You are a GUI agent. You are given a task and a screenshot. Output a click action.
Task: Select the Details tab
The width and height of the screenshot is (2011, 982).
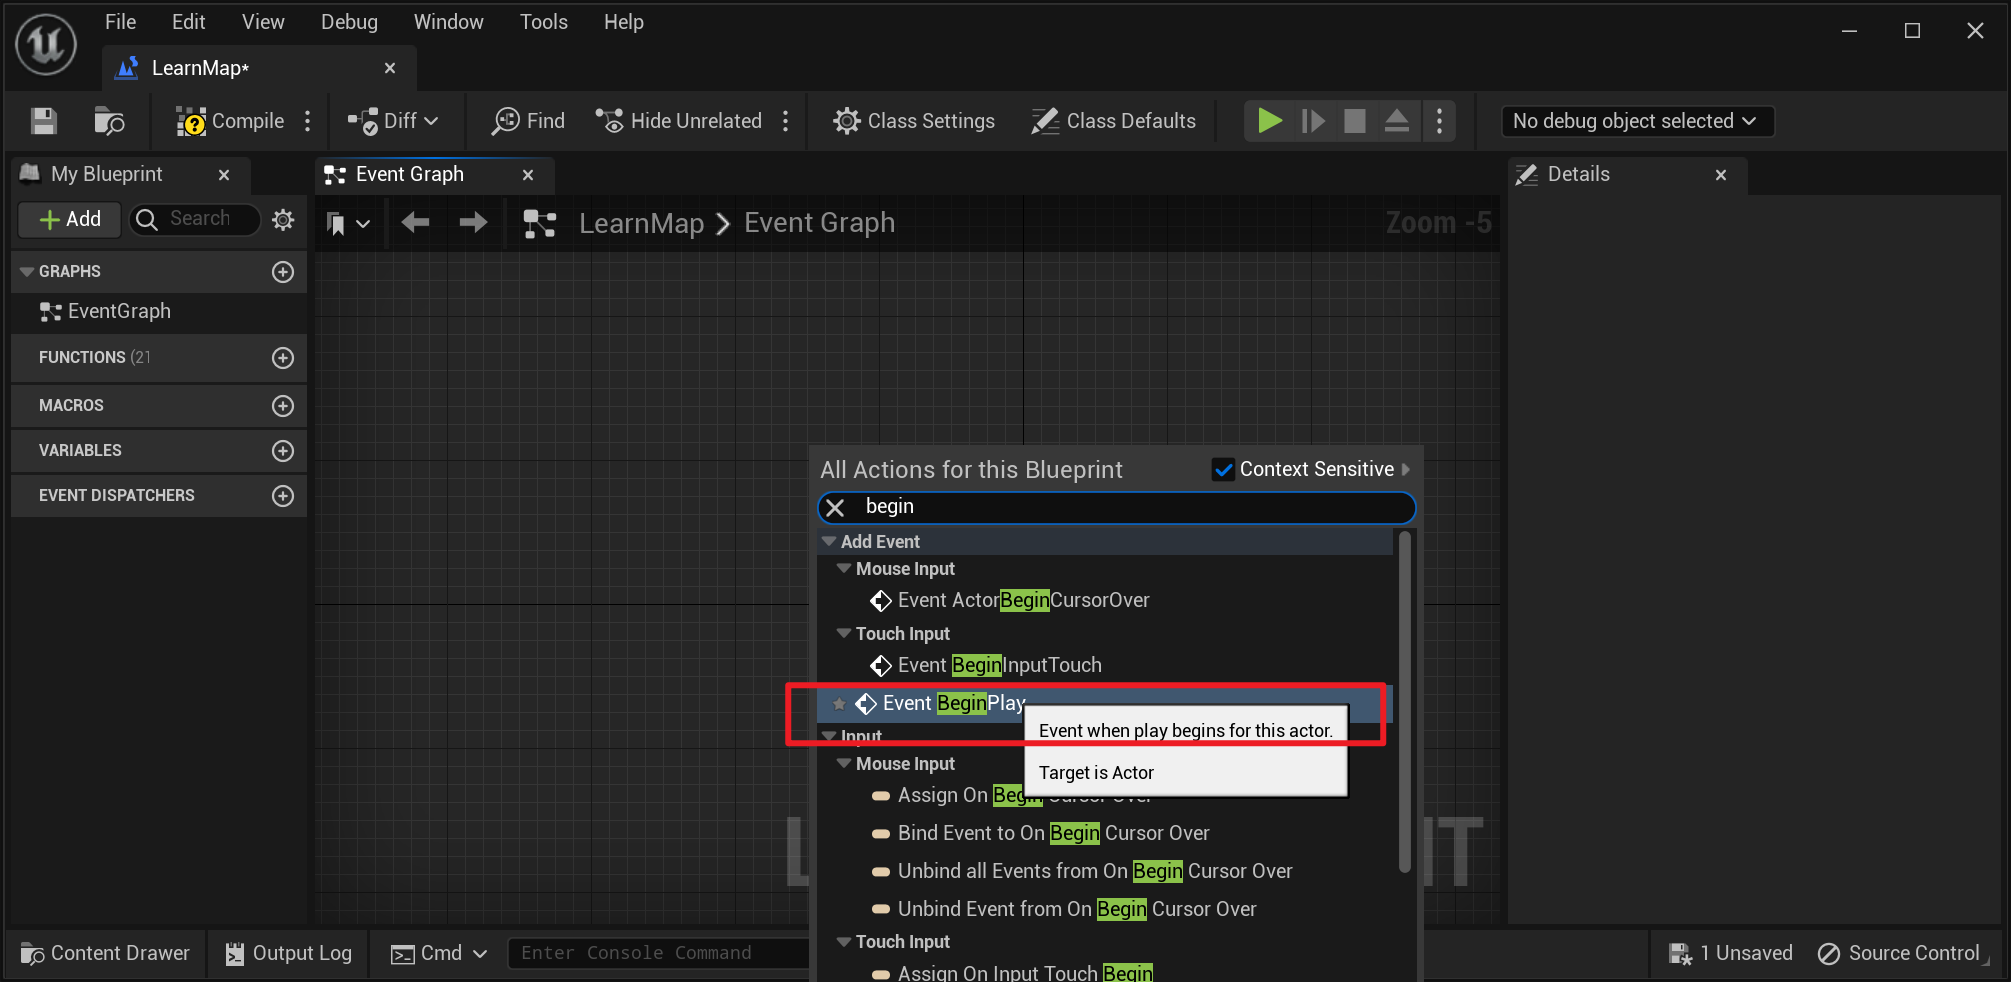pyautogui.click(x=1578, y=174)
